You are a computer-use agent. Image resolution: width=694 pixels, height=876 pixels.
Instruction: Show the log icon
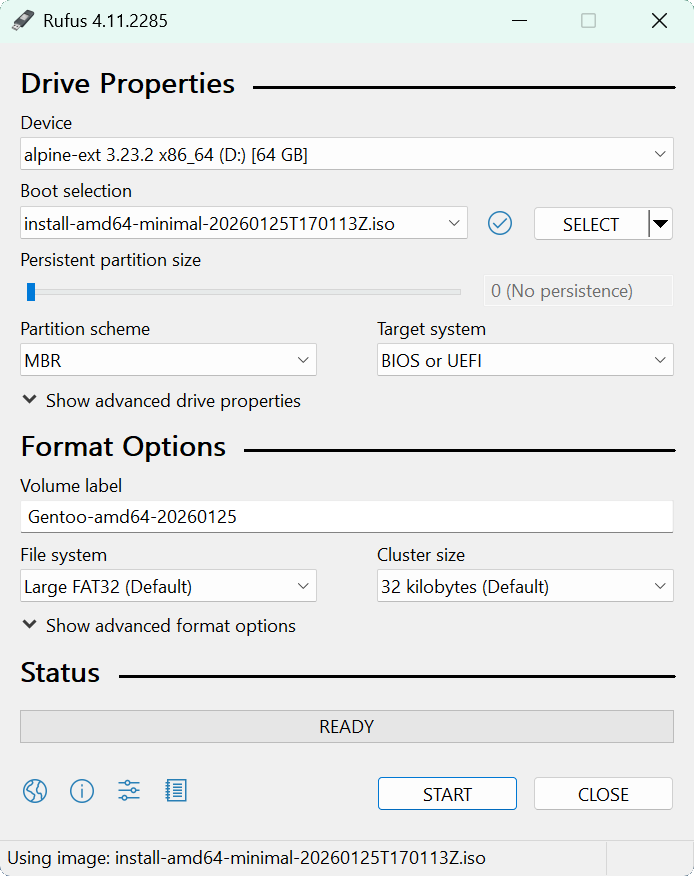176,792
